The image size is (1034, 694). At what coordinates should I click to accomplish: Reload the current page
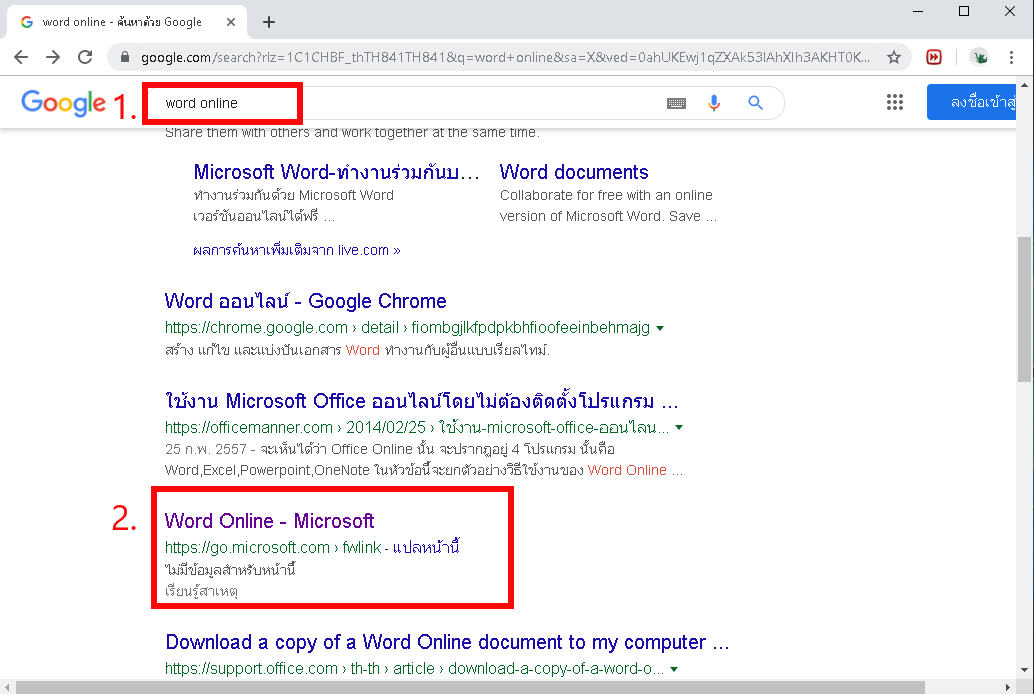(85, 57)
